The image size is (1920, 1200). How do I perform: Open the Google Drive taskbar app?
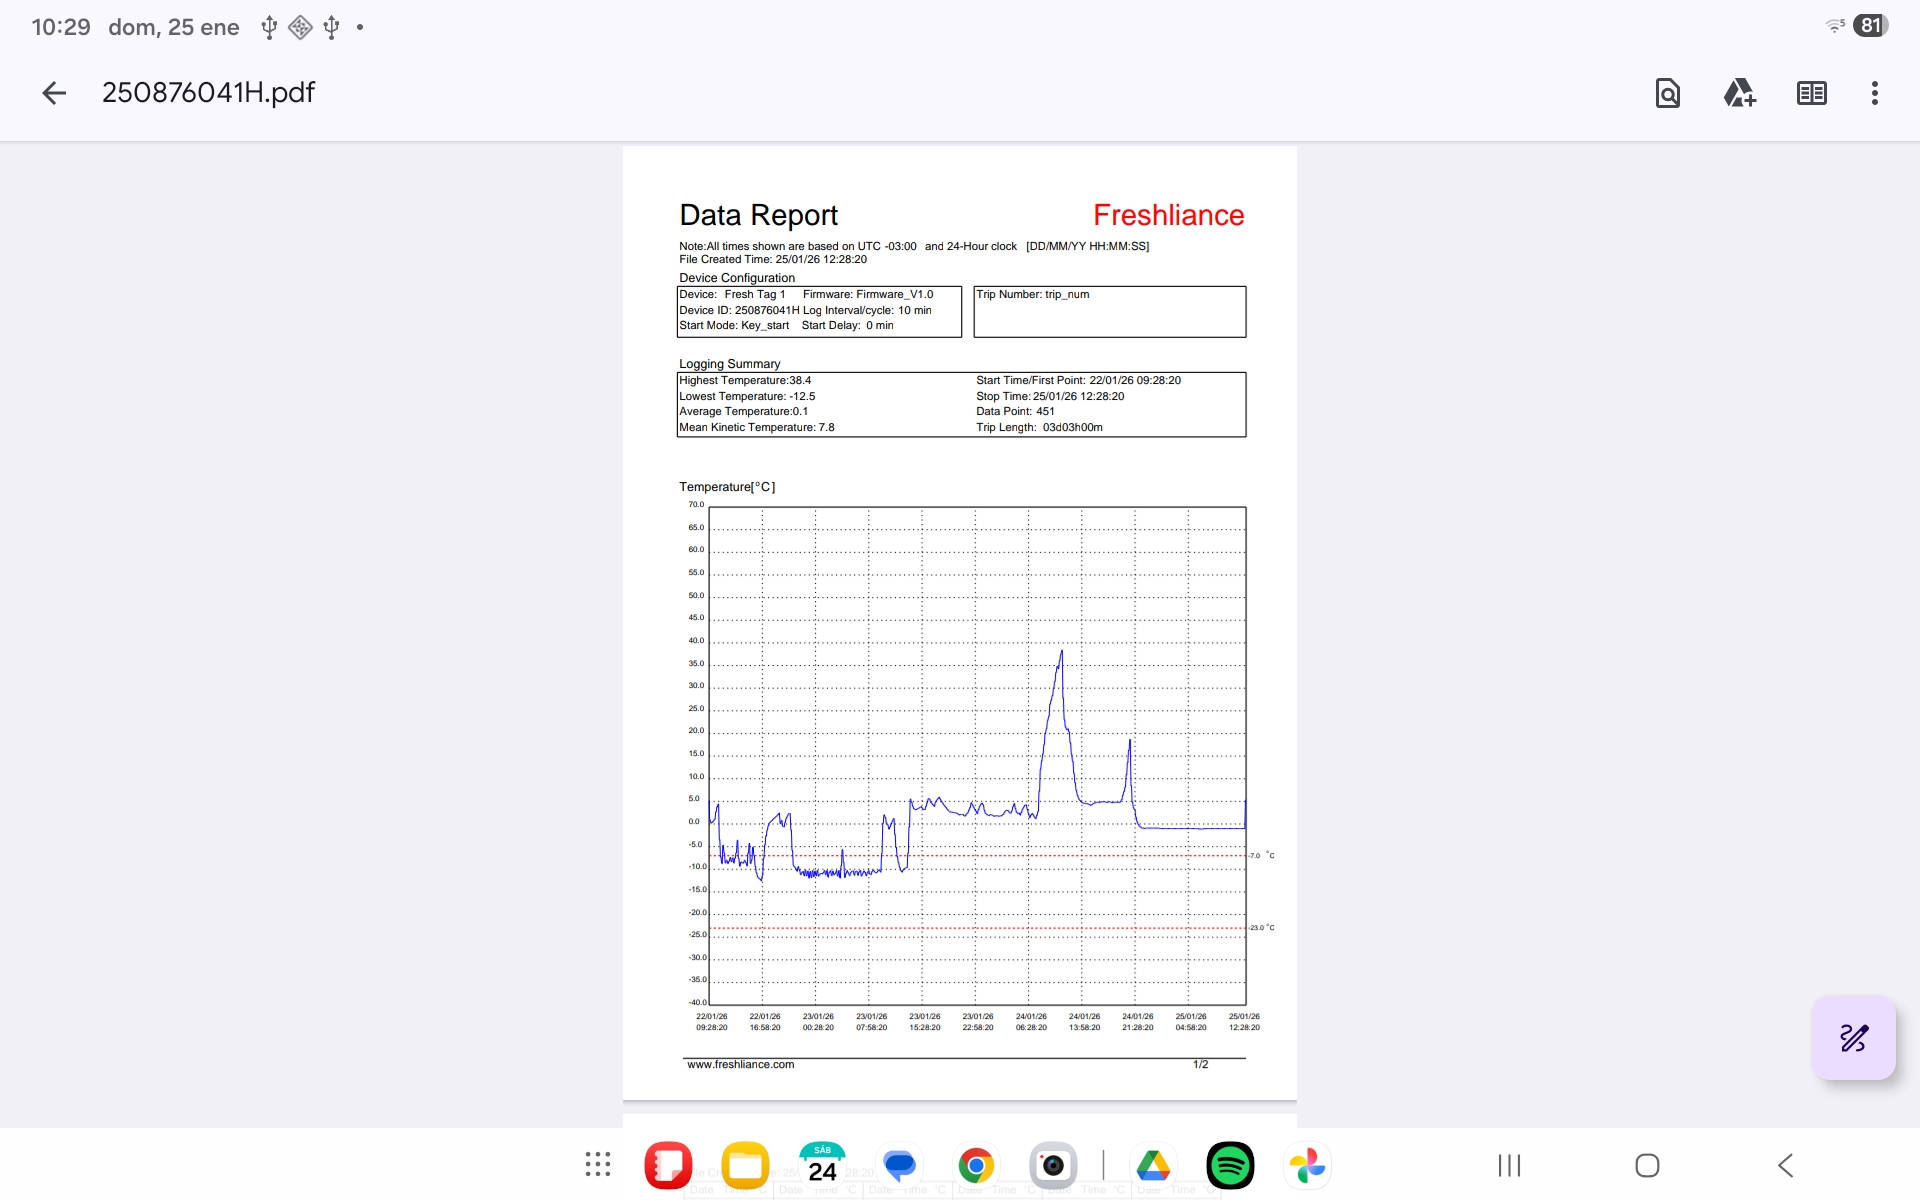coord(1153,1165)
